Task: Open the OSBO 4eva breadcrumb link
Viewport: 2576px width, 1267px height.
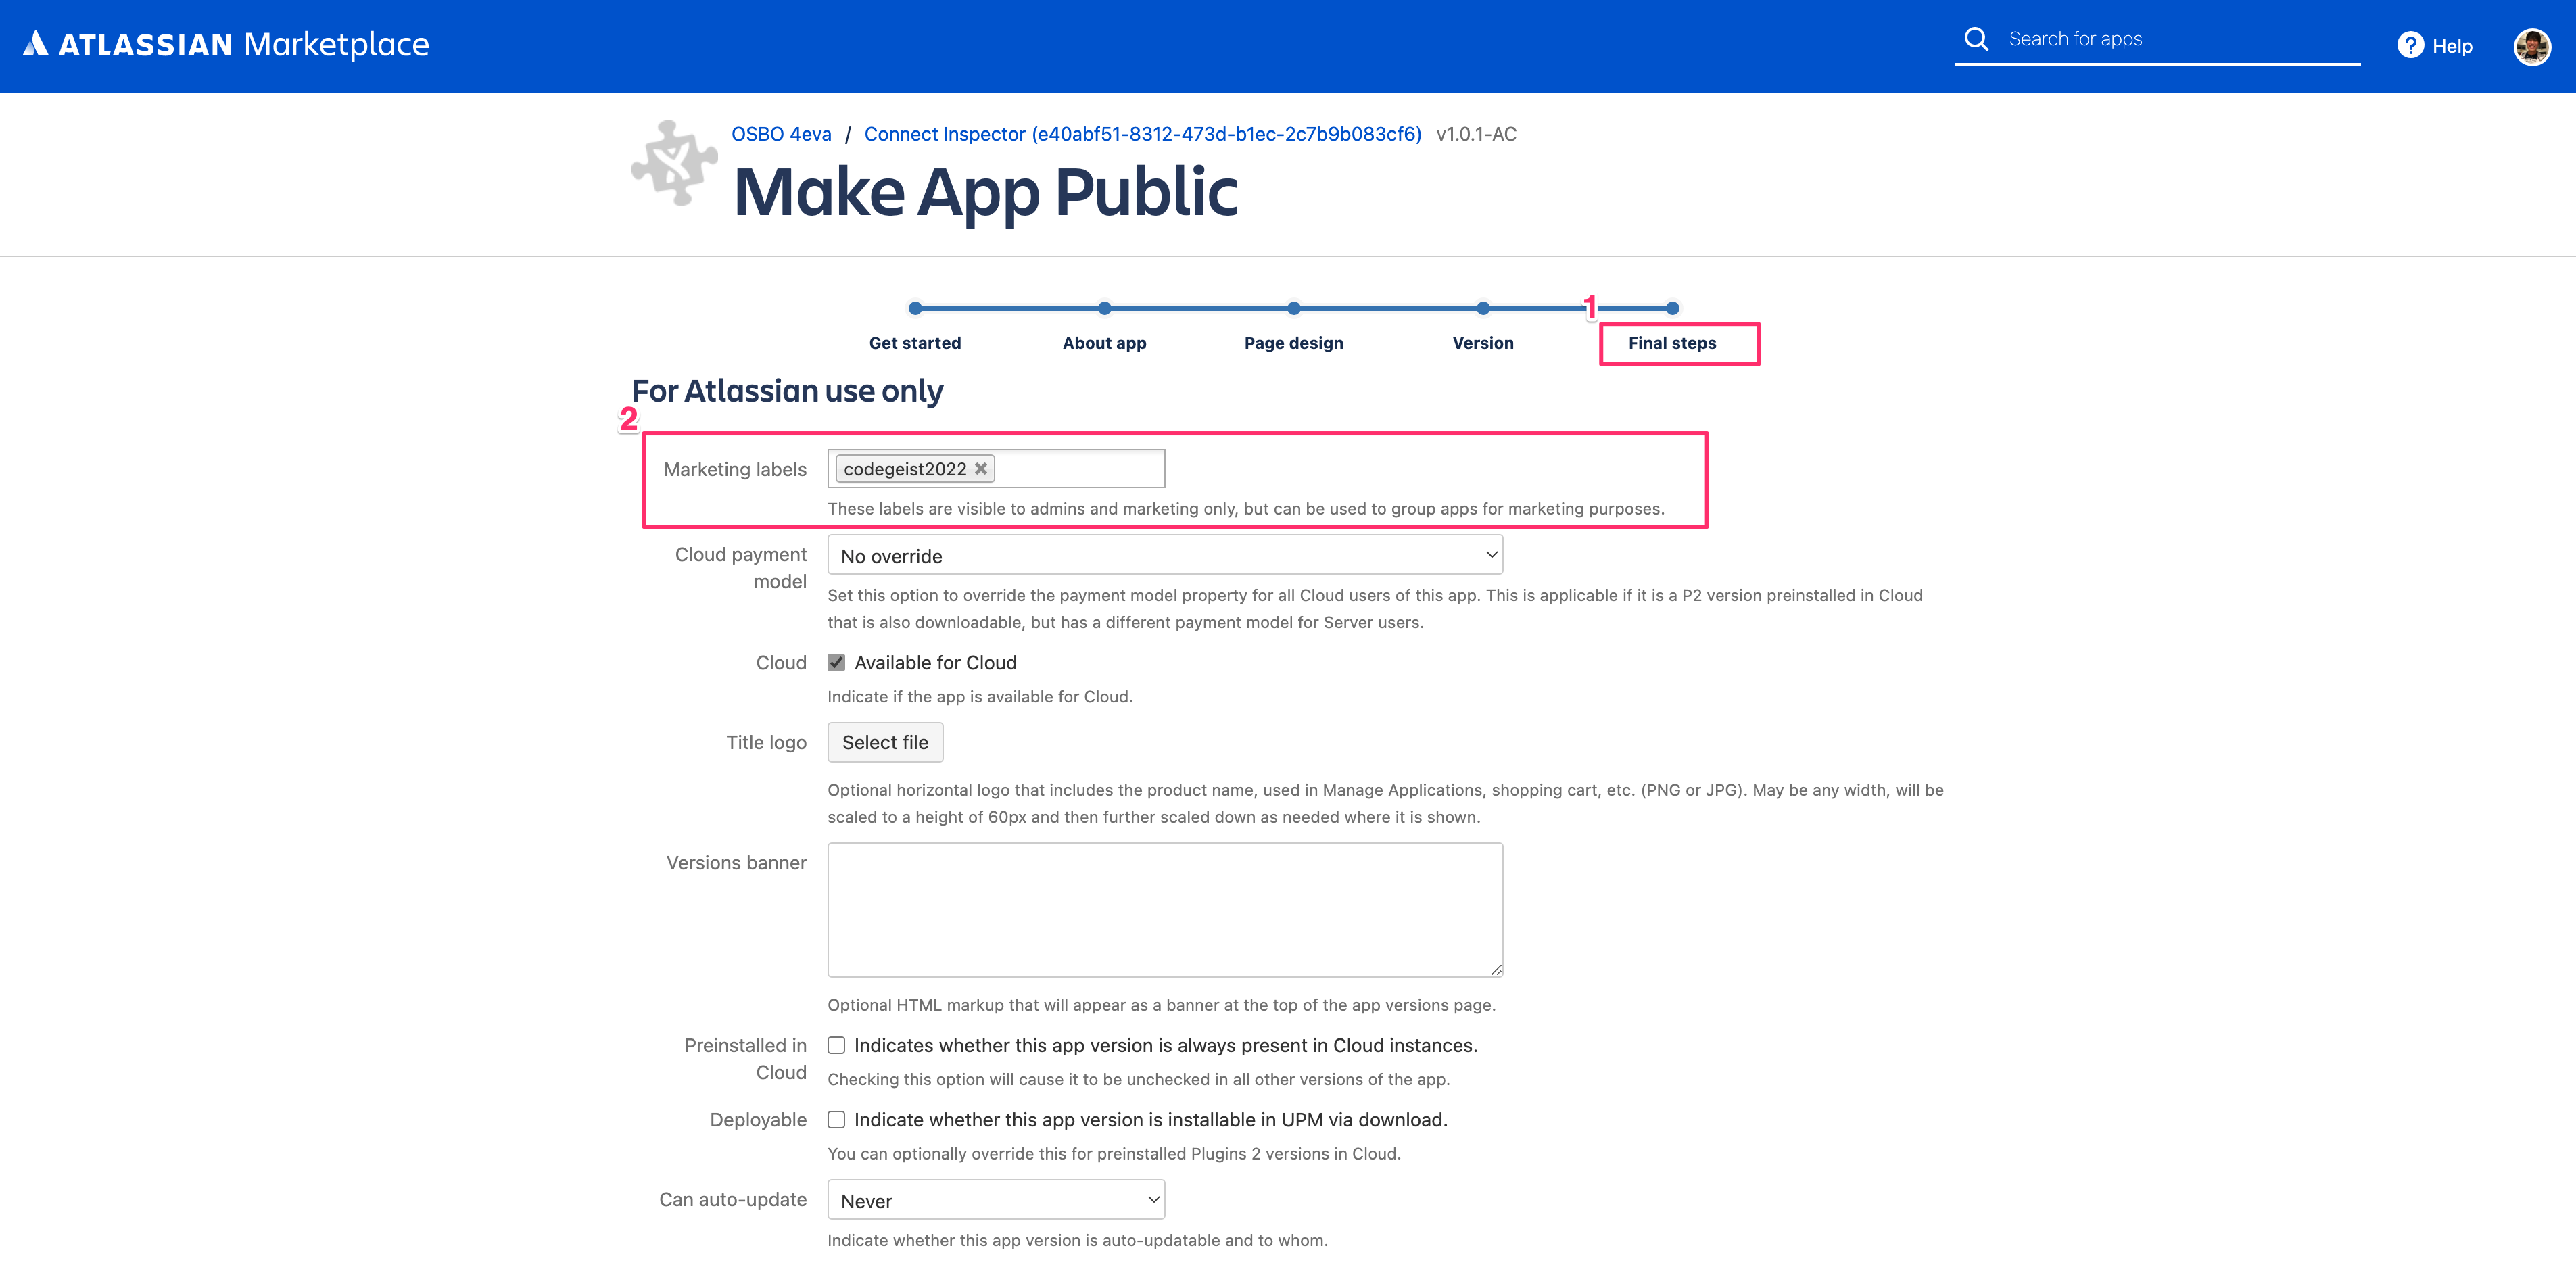Action: 781,134
